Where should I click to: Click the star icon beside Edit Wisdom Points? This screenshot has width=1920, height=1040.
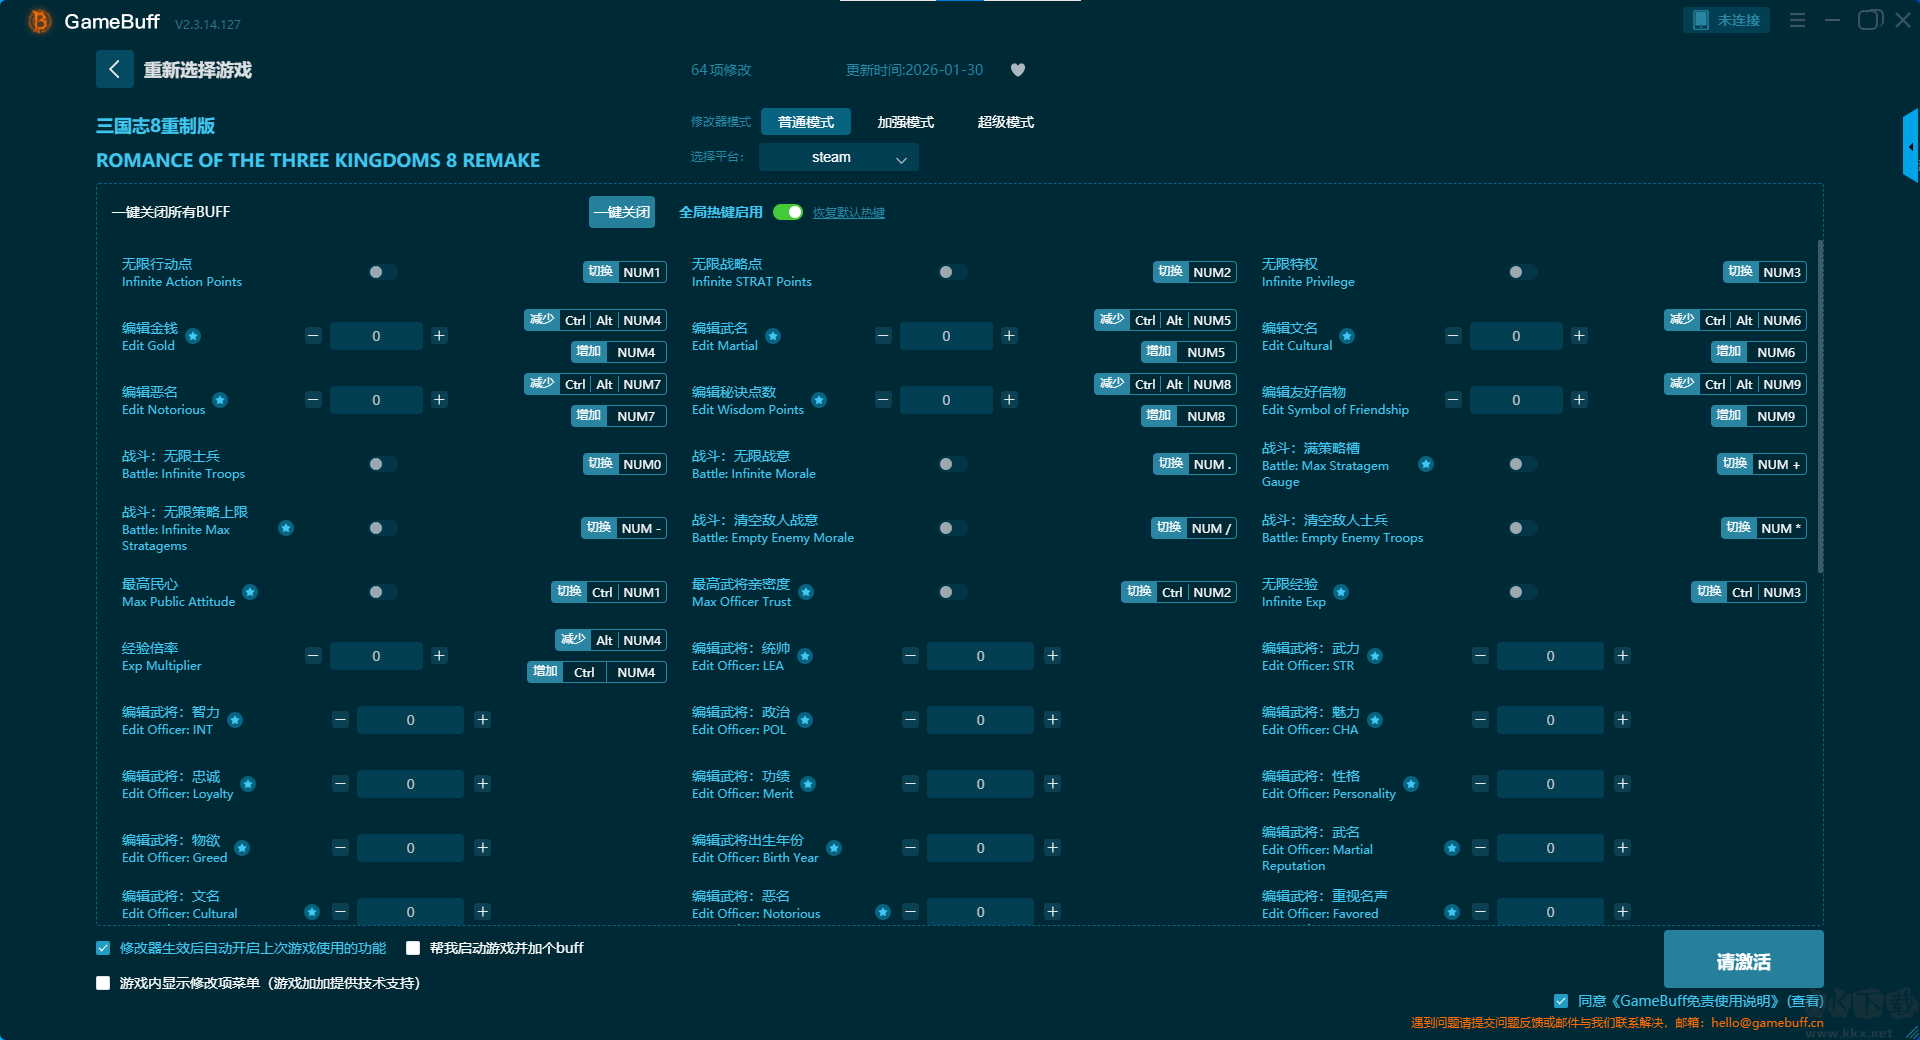(819, 400)
